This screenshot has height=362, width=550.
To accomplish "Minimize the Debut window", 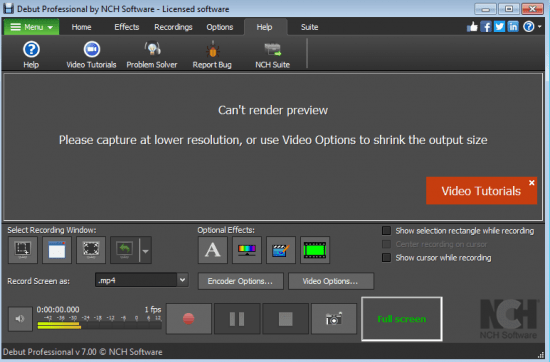I will pyautogui.click(x=485, y=9).
